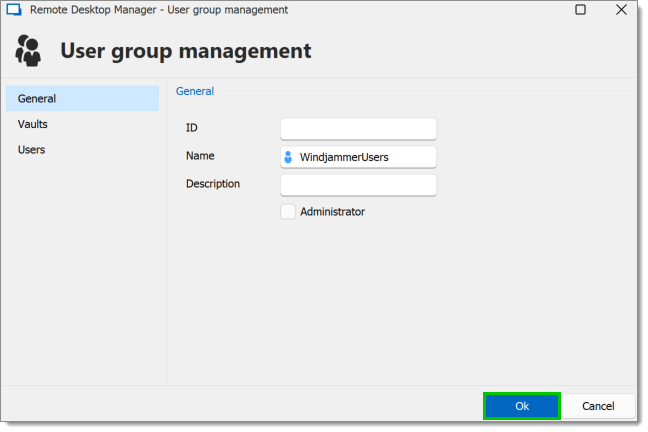Viewport: 648px width, 432px height.
Task: Click the Description input field
Action: tap(358, 185)
